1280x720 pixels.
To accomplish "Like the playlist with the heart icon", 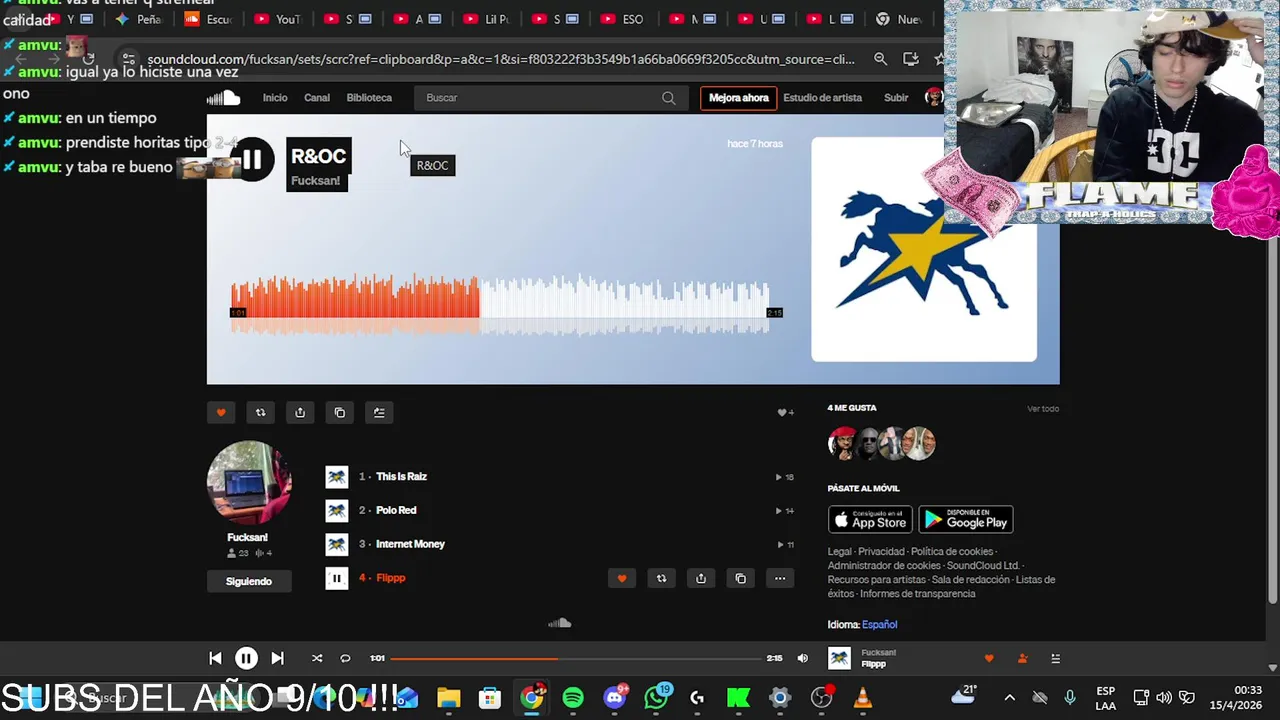I will 221,412.
